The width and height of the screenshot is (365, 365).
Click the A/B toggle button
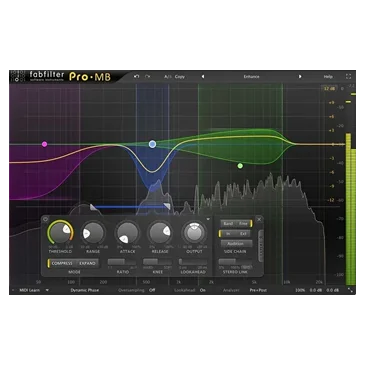click(168, 77)
